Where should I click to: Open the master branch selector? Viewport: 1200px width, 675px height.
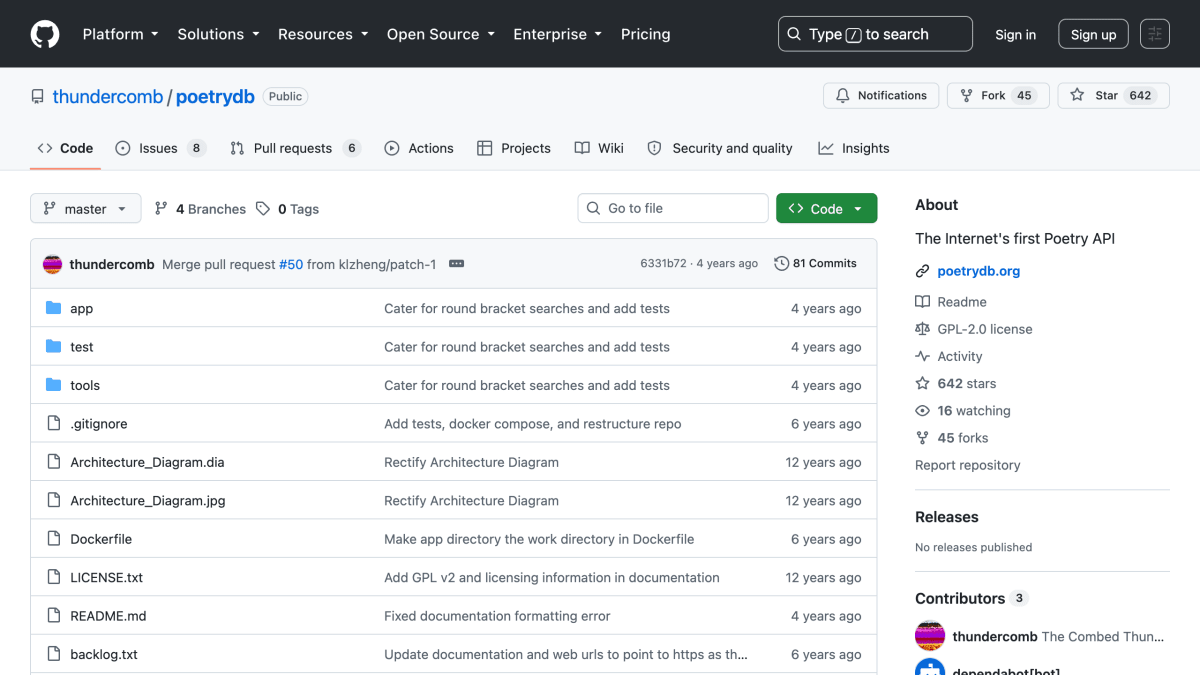[86, 209]
